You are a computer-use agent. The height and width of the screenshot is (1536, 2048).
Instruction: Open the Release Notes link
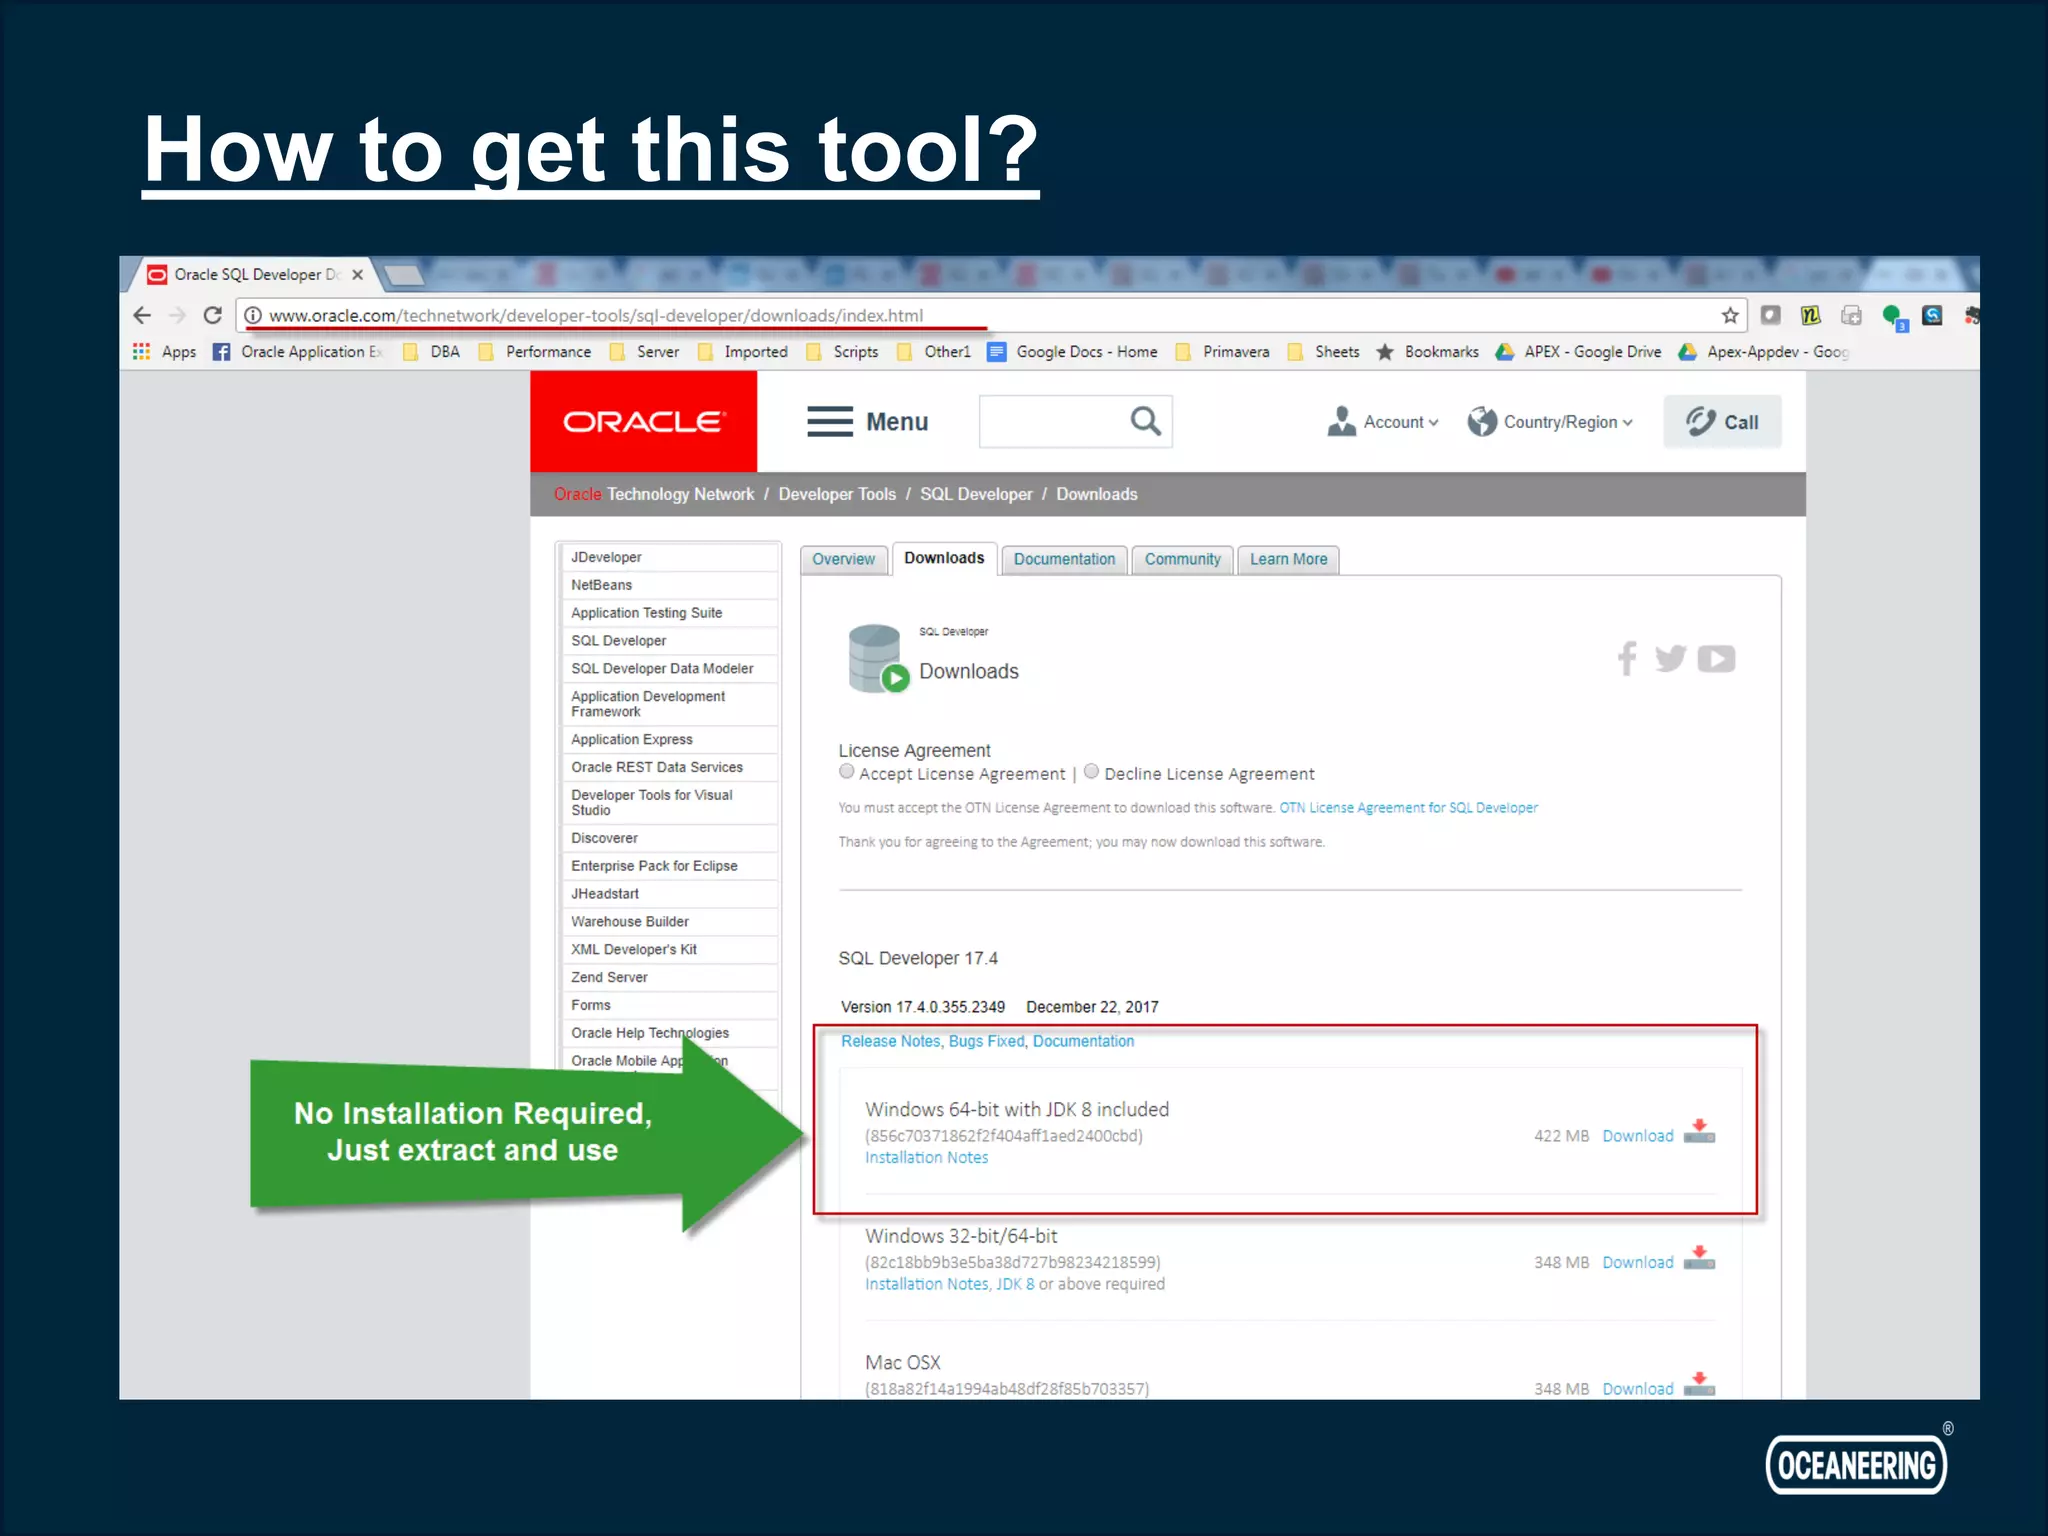click(x=890, y=1041)
